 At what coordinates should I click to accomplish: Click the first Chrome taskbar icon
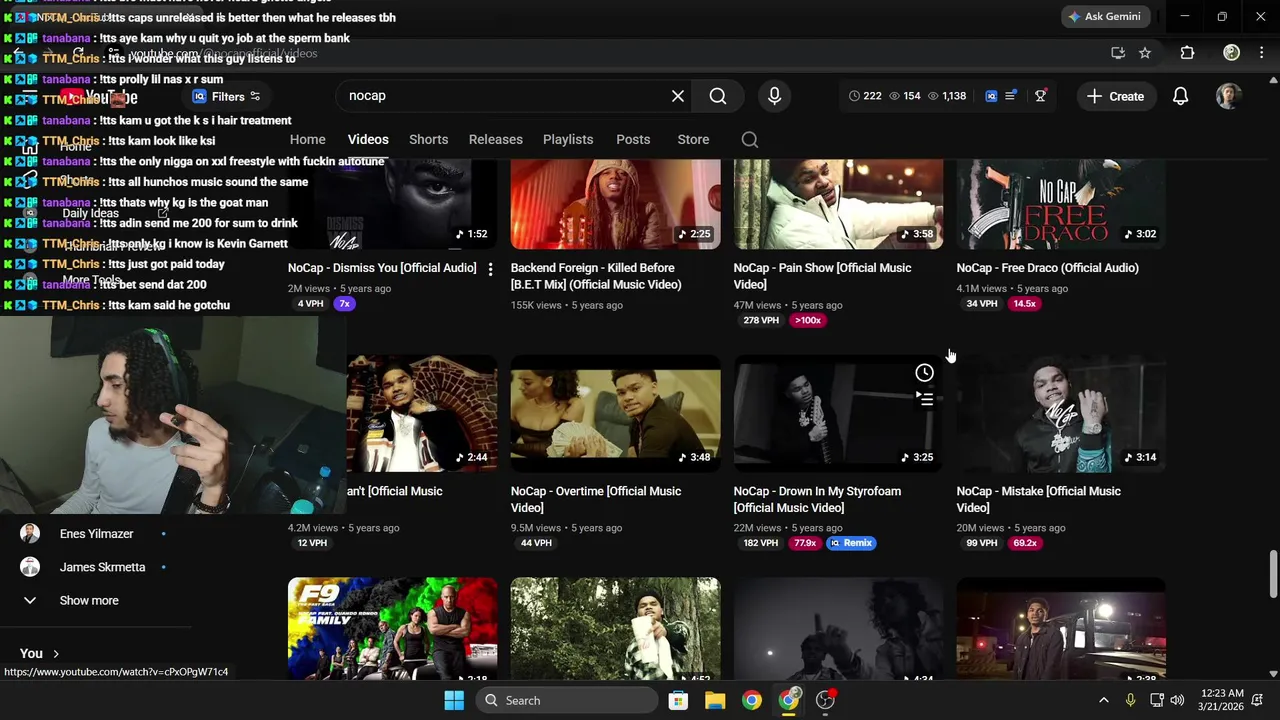pos(752,700)
